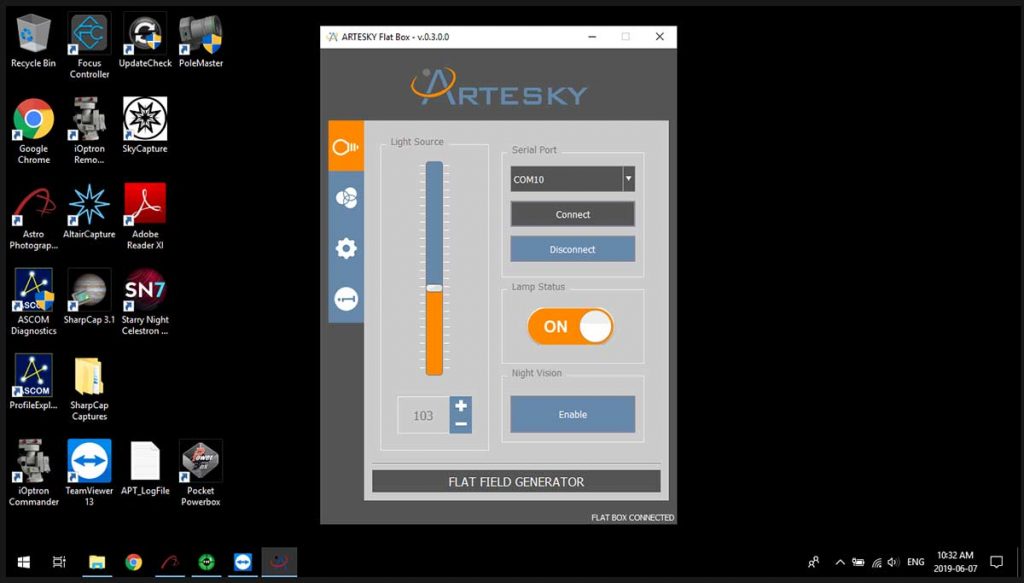
Task: Expand the COM10 serial port dropdown
Action: 628,179
